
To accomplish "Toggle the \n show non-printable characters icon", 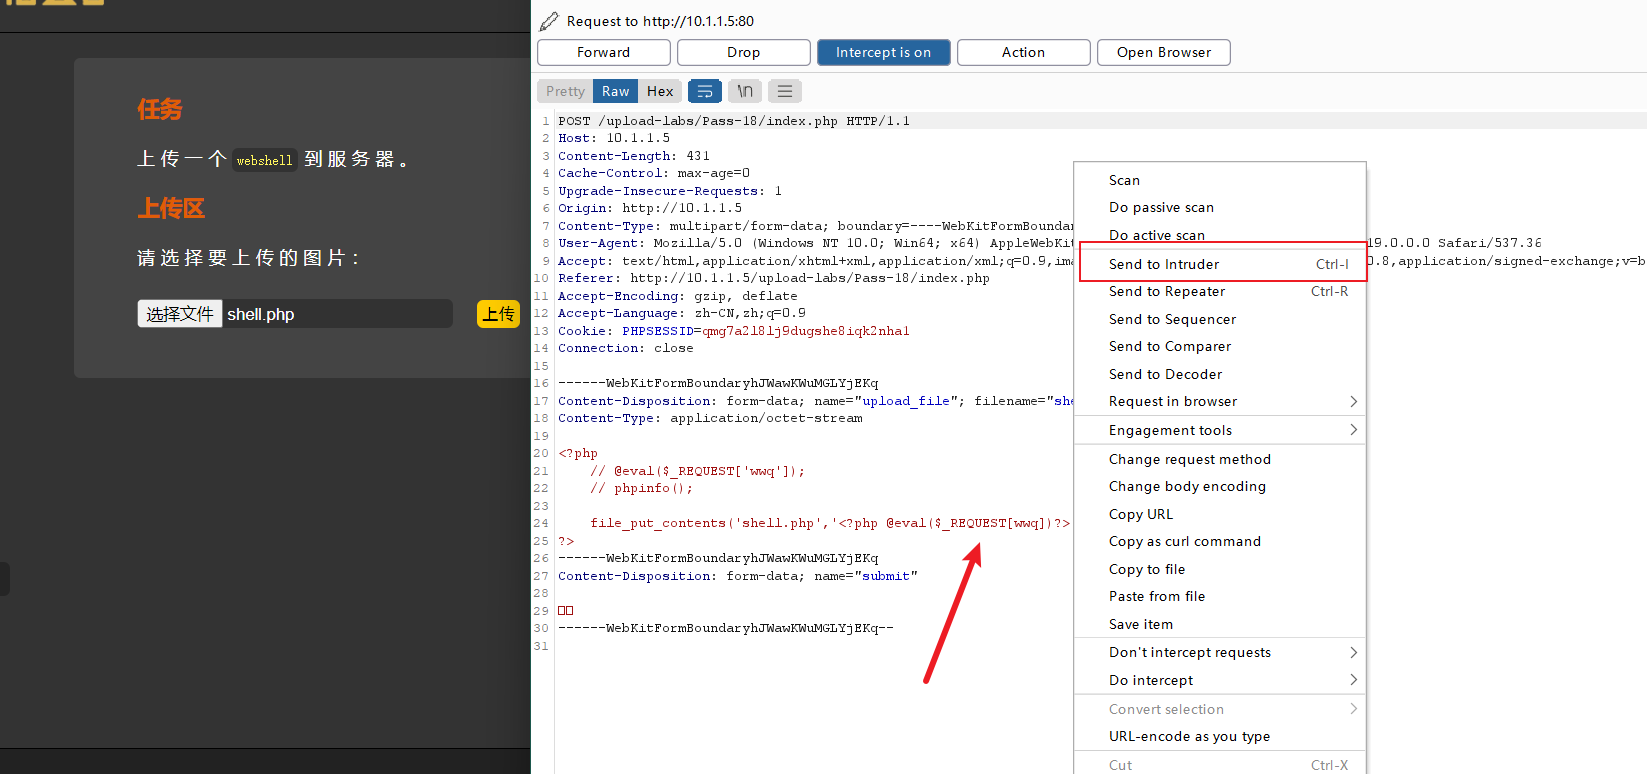I will pyautogui.click(x=745, y=91).
